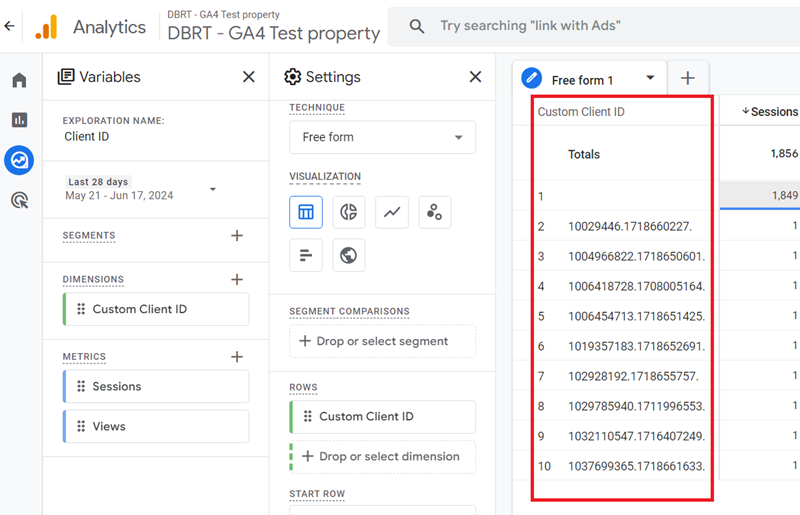The image size is (800, 515).
Task: Select the table visualization
Action: [306, 212]
